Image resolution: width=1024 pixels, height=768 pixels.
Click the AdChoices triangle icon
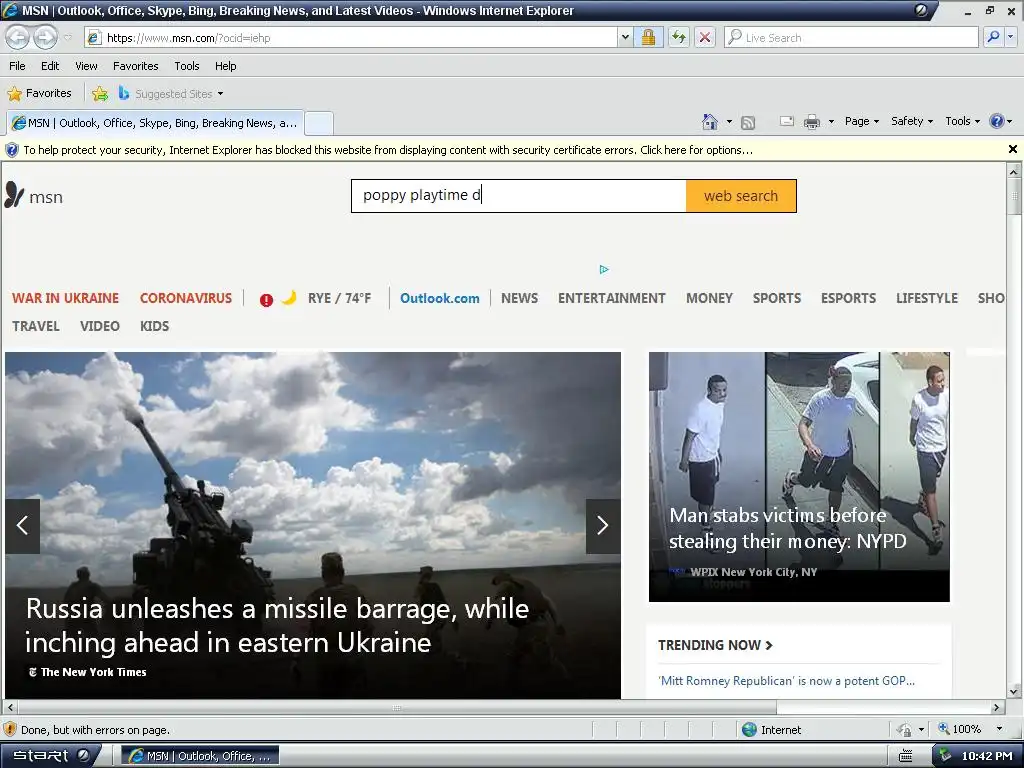point(604,269)
